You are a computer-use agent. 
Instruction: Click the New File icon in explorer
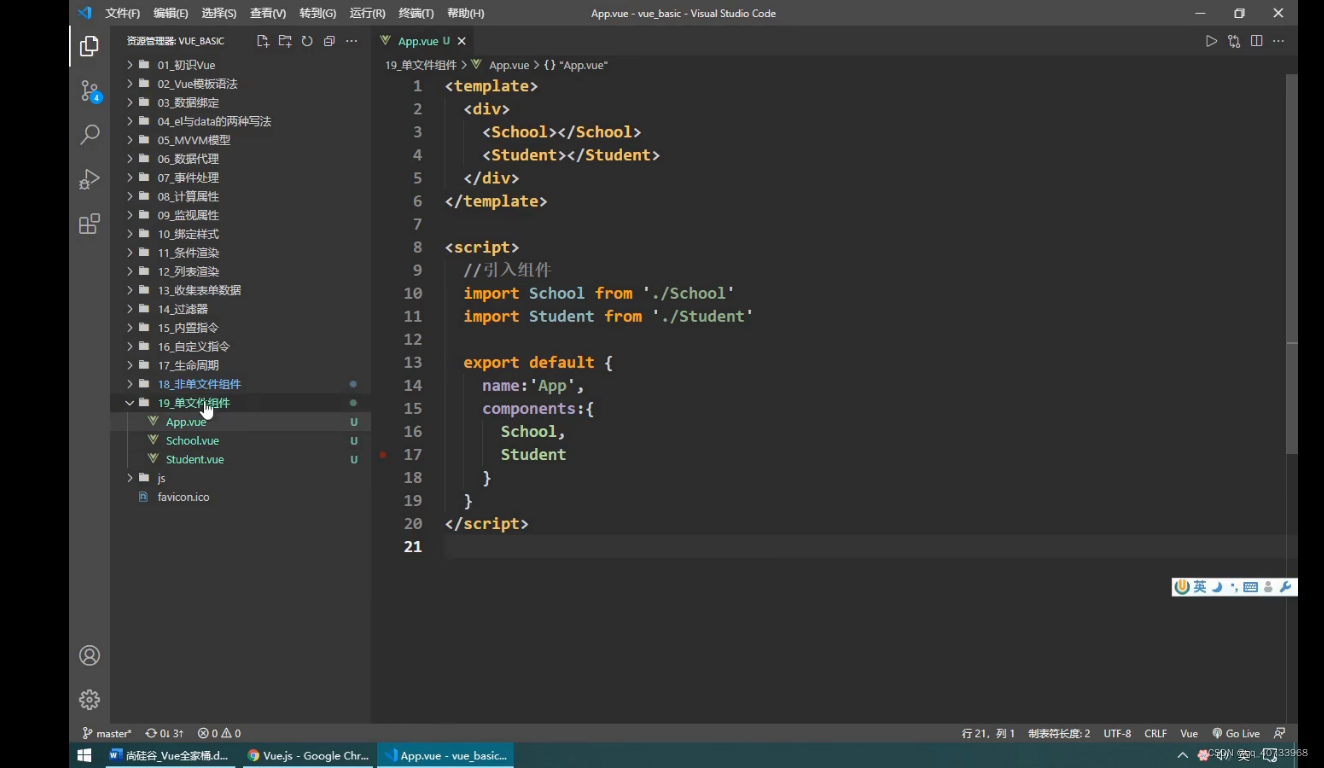pyautogui.click(x=263, y=41)
